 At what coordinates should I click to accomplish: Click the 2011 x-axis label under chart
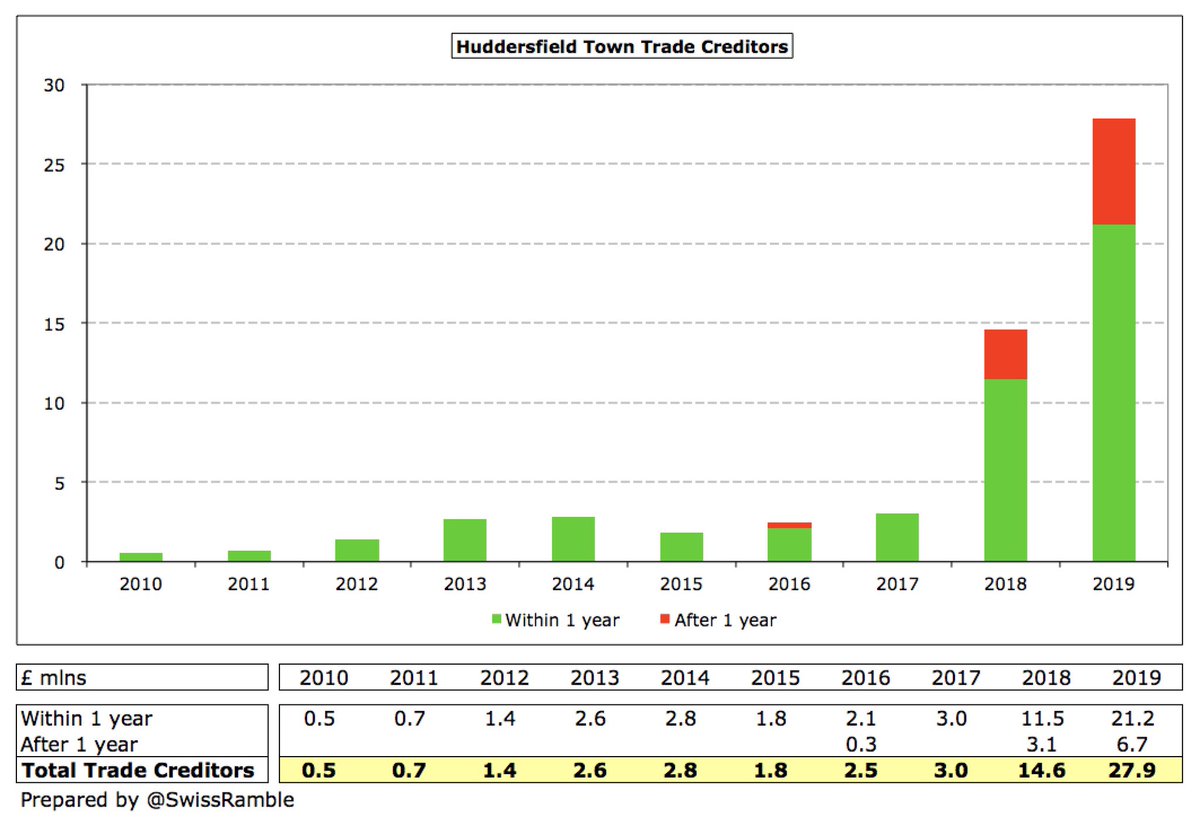(x=249, y=583)
